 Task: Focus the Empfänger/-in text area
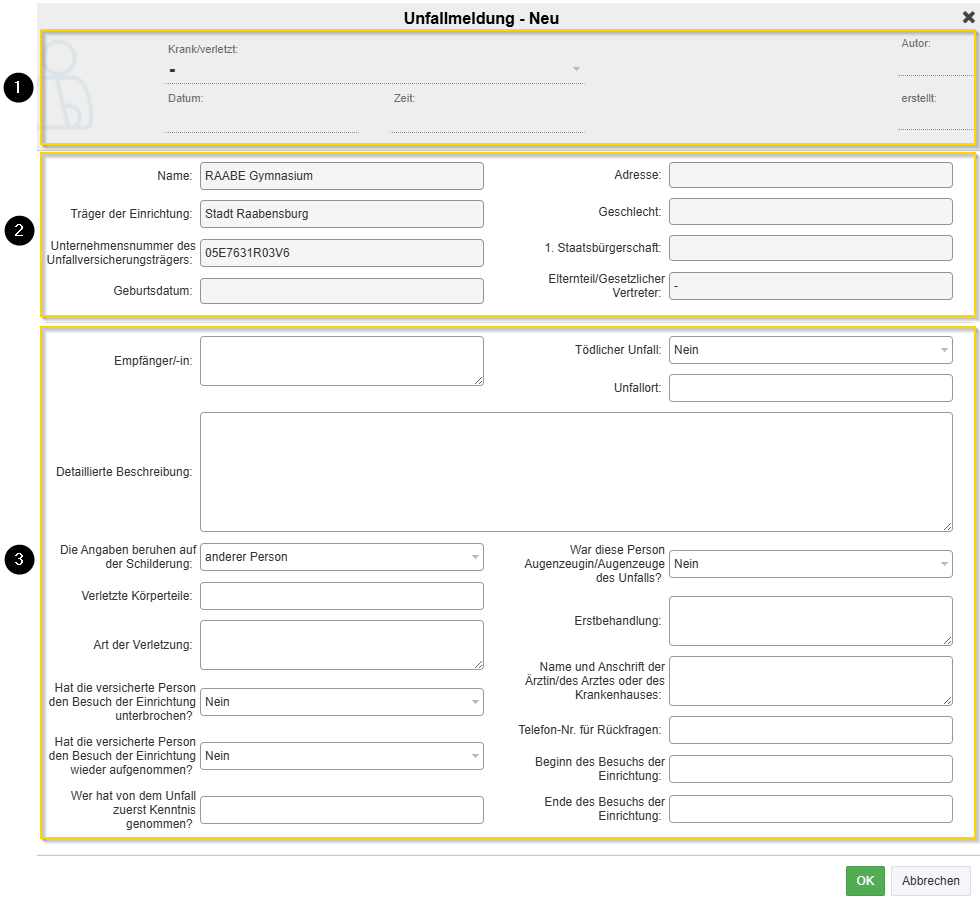click(341, 360)
